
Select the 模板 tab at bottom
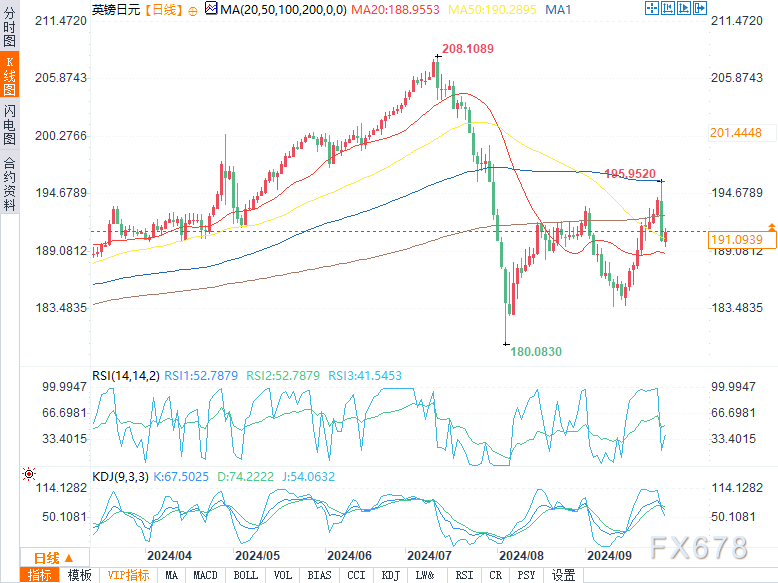coord(79,575)
